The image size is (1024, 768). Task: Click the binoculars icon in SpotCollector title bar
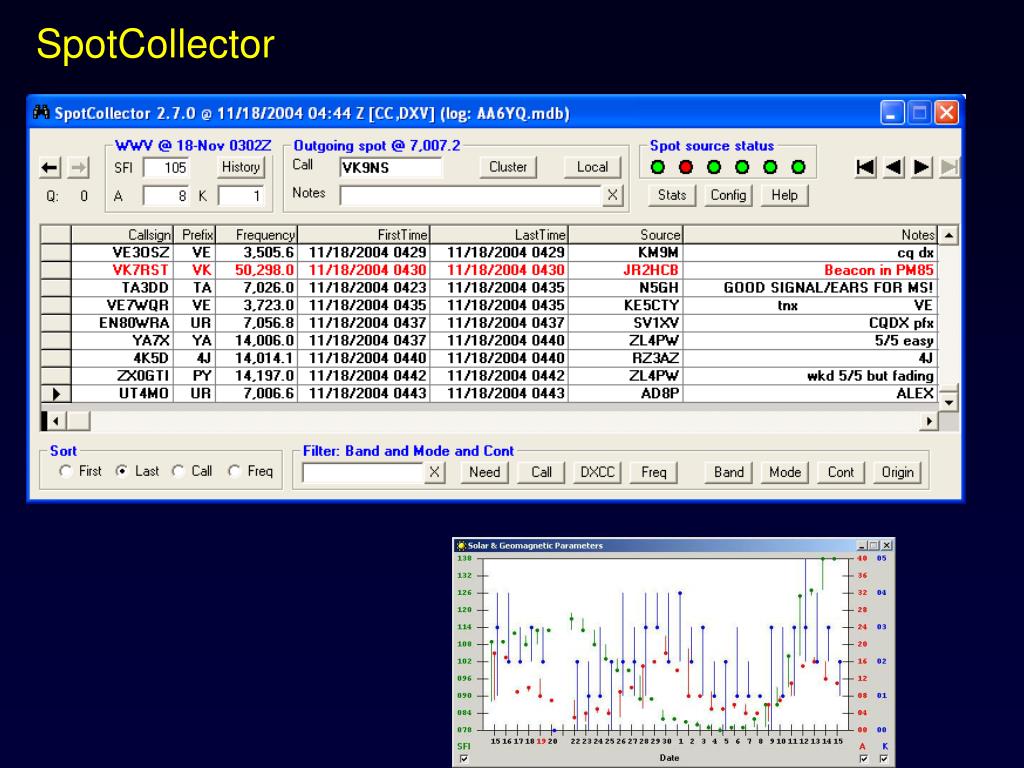[41, 112]
